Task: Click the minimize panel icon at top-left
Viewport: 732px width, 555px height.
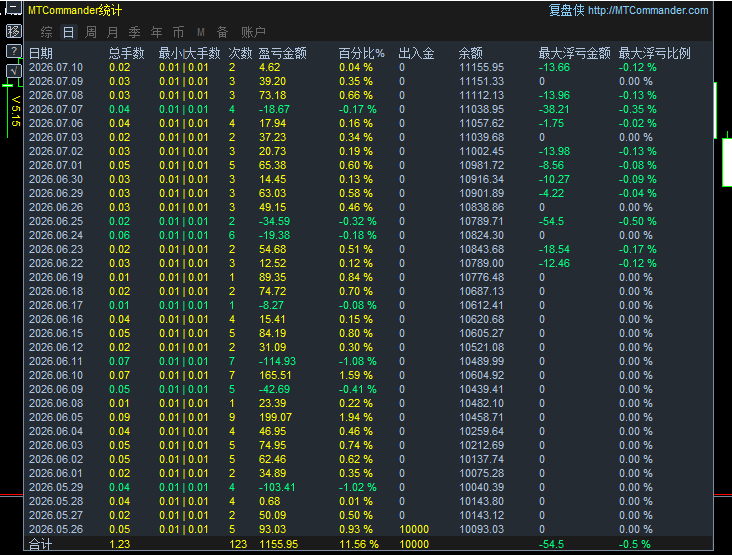Action: coord(14,8)
